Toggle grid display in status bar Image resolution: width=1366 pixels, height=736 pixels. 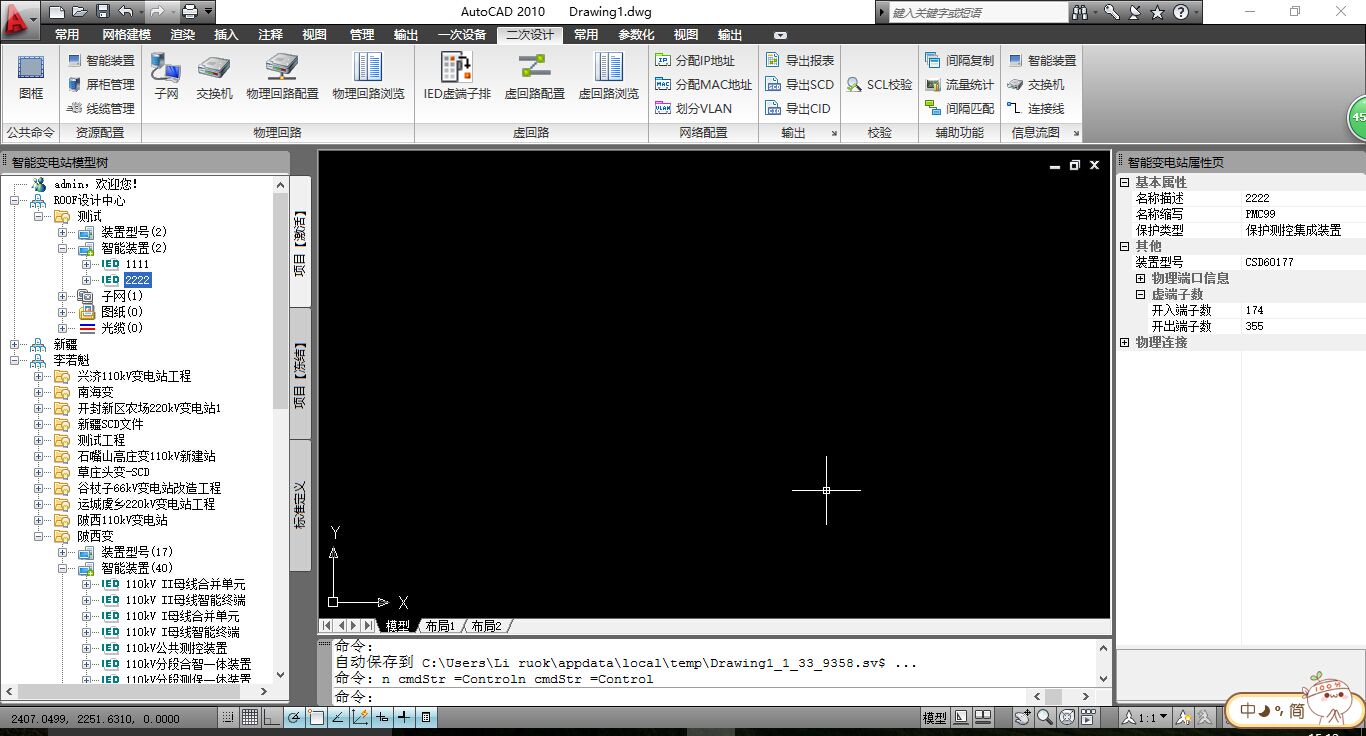click(x=250, y=717)
